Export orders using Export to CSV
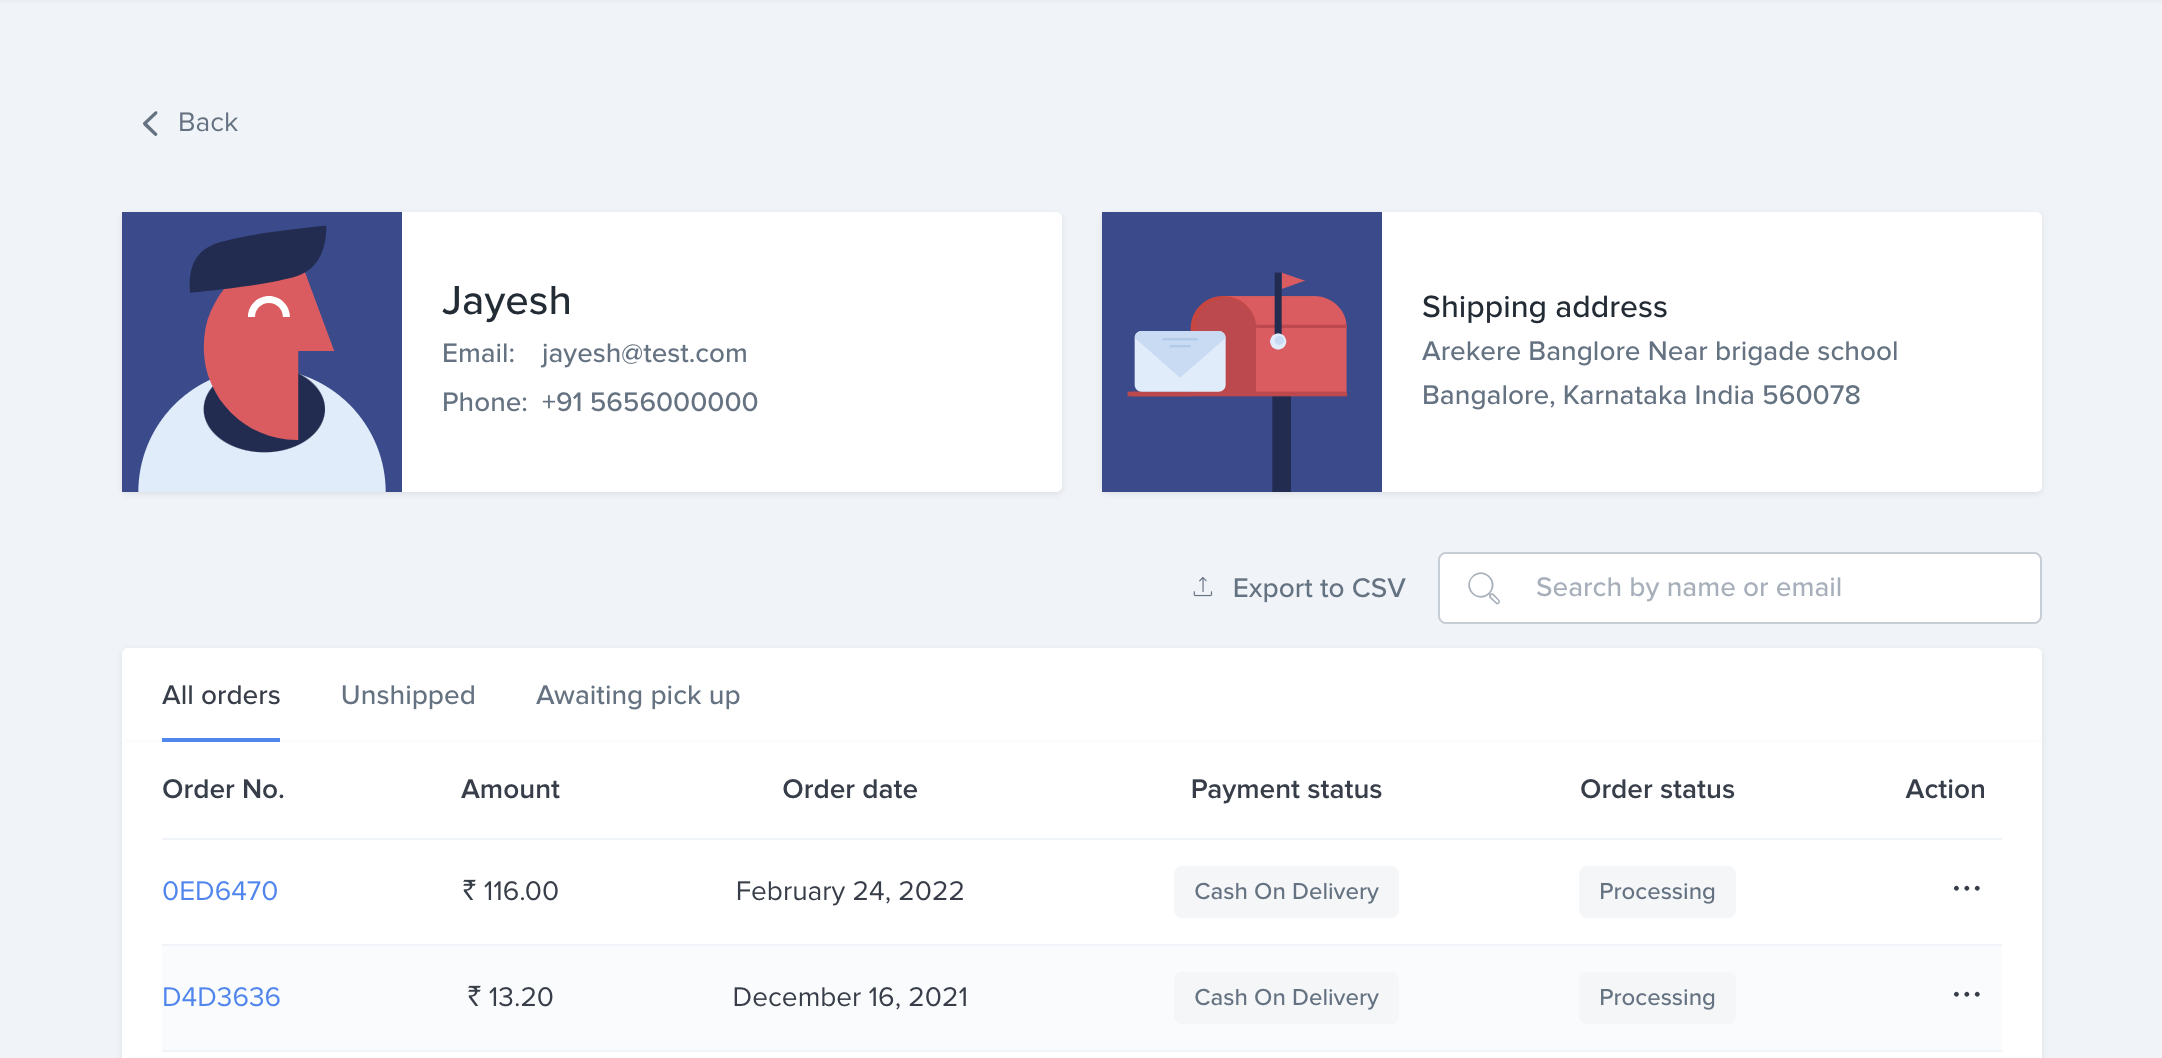The width and height of the screenshot is (2162, 1058). (1299, 588)
